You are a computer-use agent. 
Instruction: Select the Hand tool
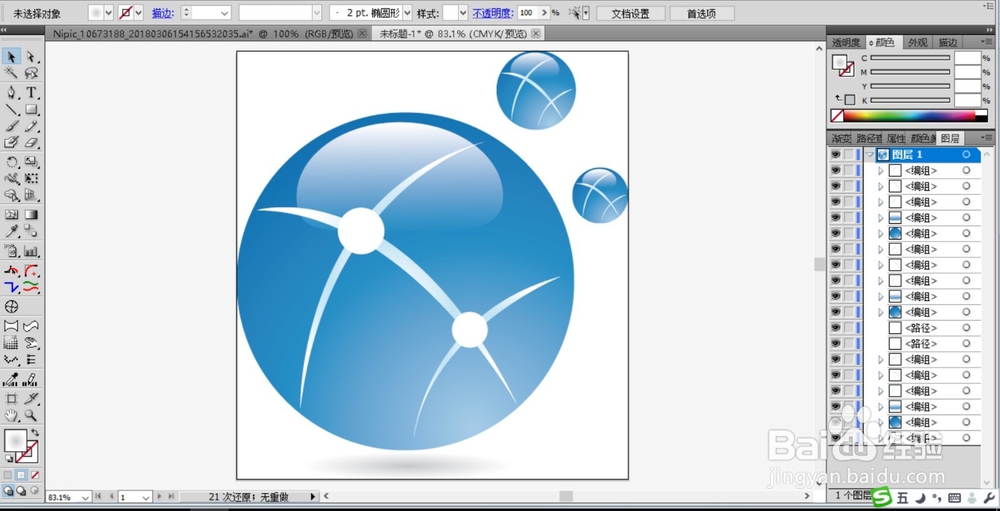pos(11,416)
